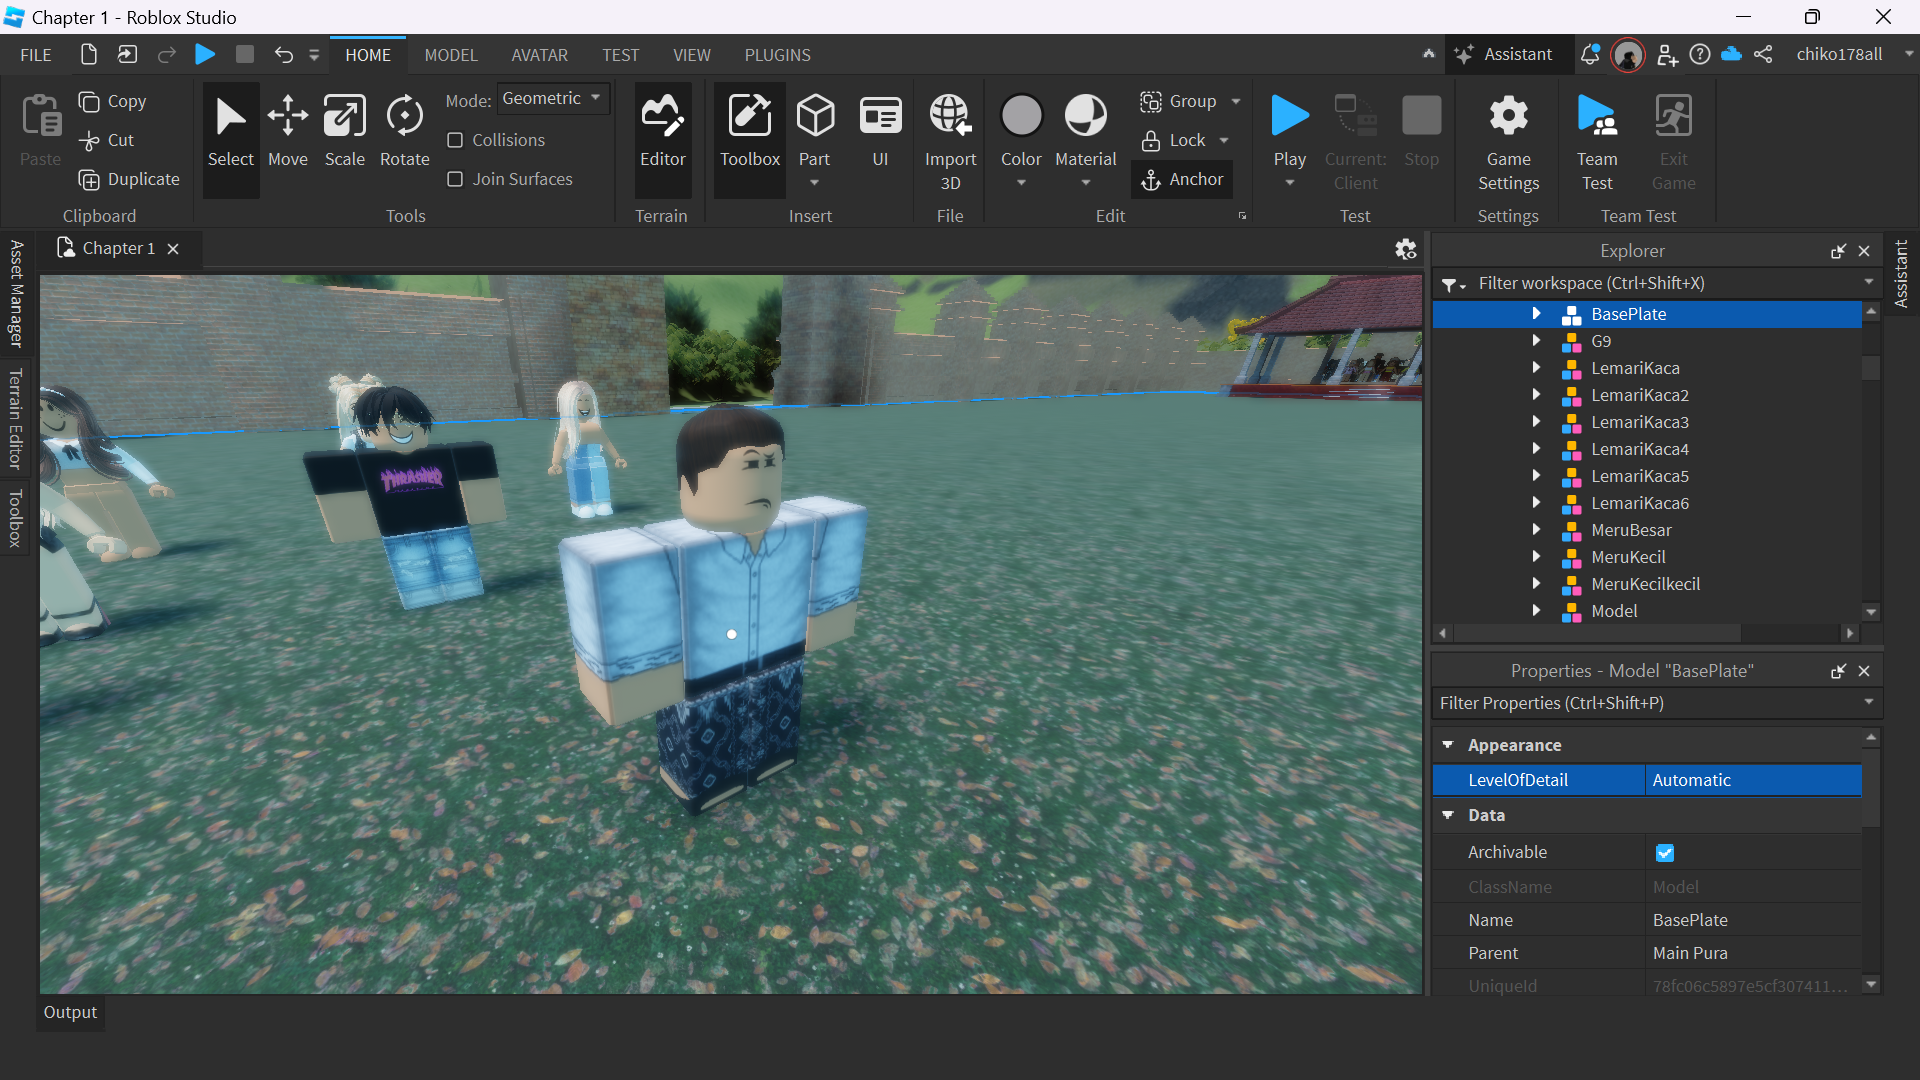Open the Toolbox panel from ribbon
Screen dimensions: 1920x1080
tap(749, 131)
